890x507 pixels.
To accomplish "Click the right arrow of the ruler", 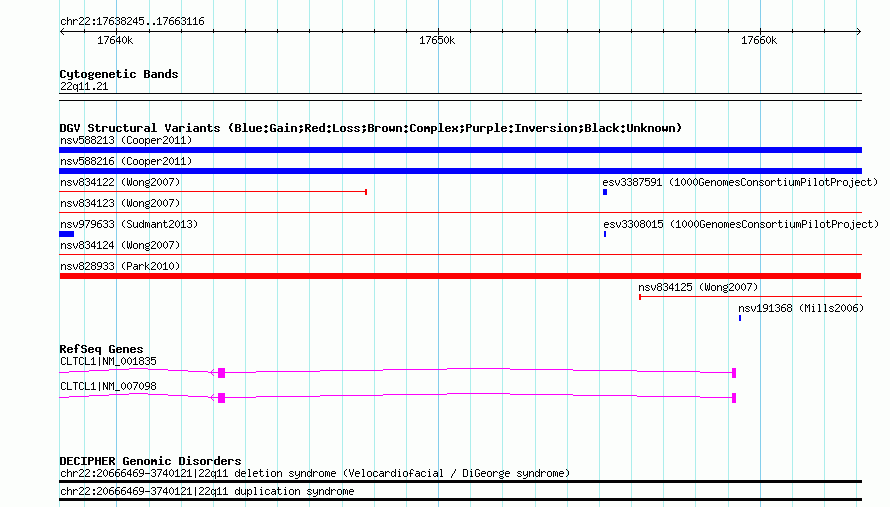I will point(858,31).
